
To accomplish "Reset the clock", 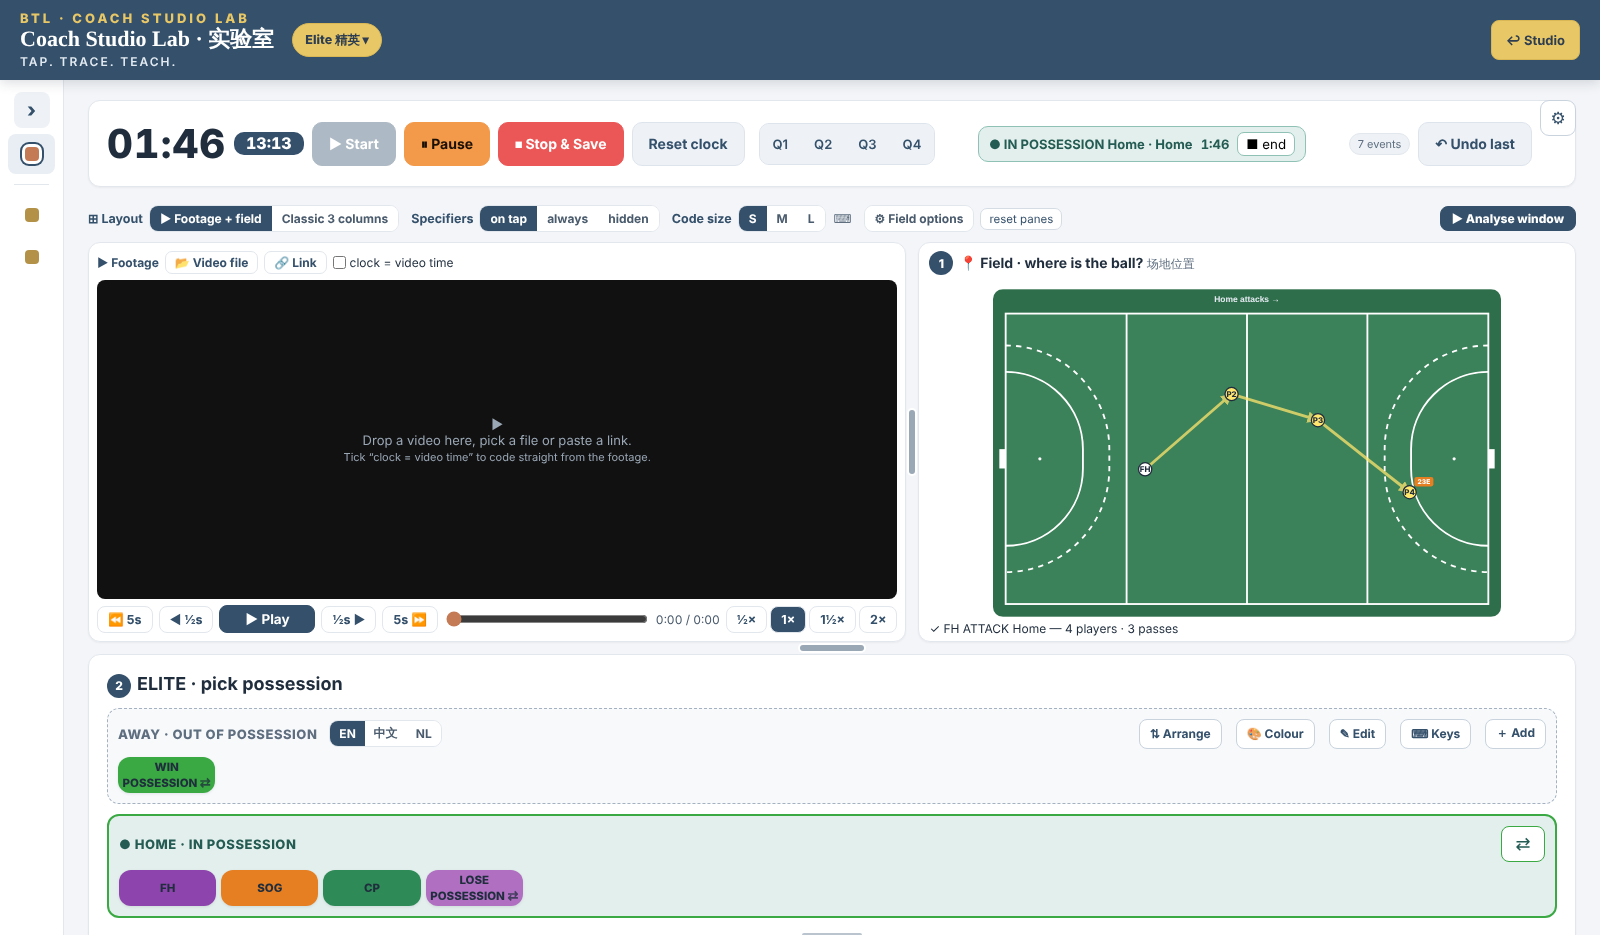I will click(x=688, y=144).
